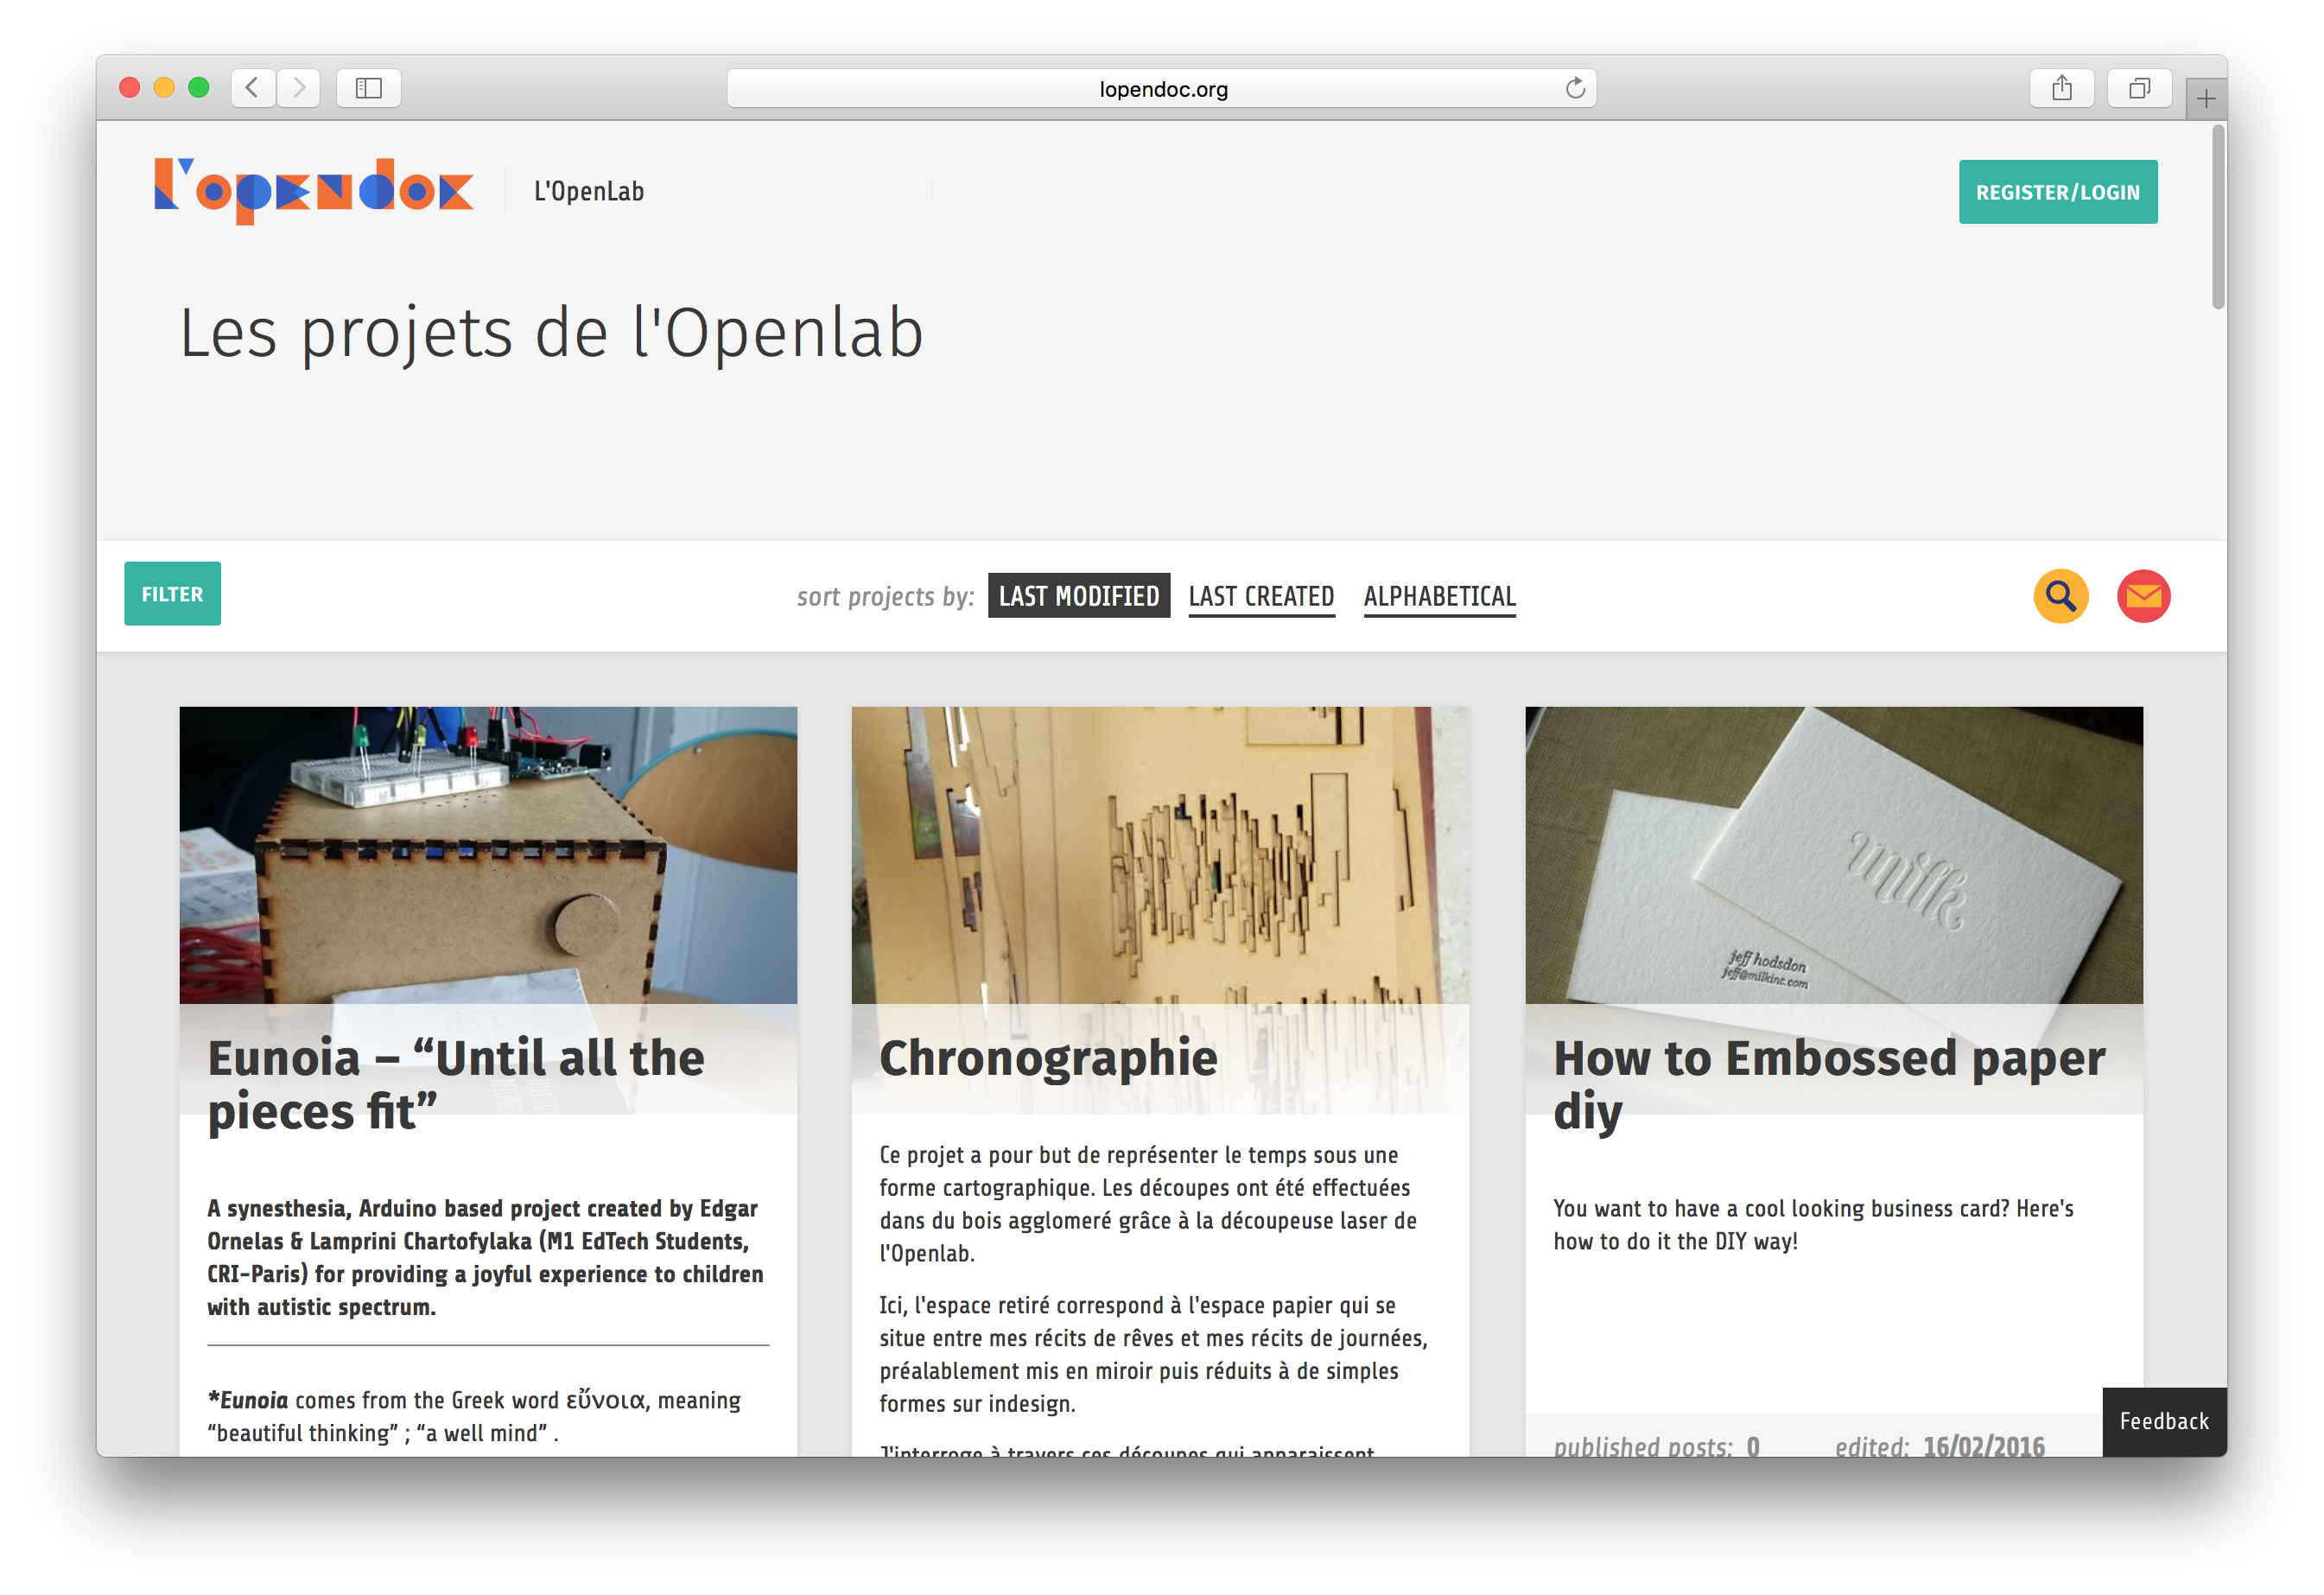The height and width of the screenshot is (1595, 2324).
Task: Click the 'sort projects by:' label
Action: pyautogui.click(x=885, y=597)
